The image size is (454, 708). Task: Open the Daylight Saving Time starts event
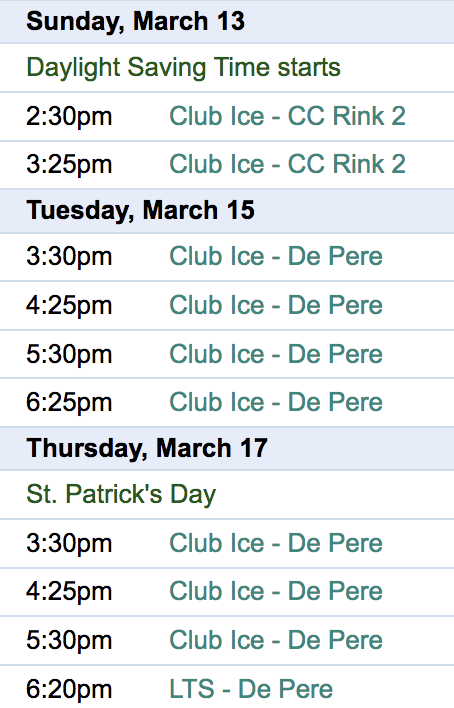click(x=183, y=68)
